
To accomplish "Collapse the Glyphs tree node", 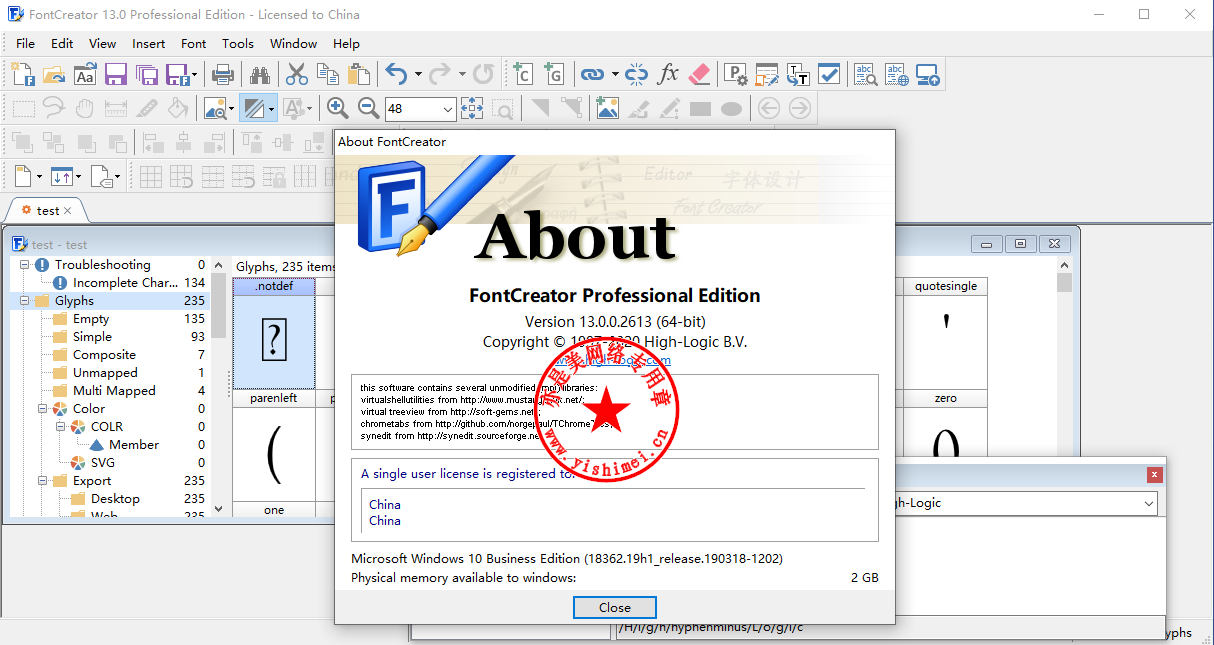I will (24, 301).
